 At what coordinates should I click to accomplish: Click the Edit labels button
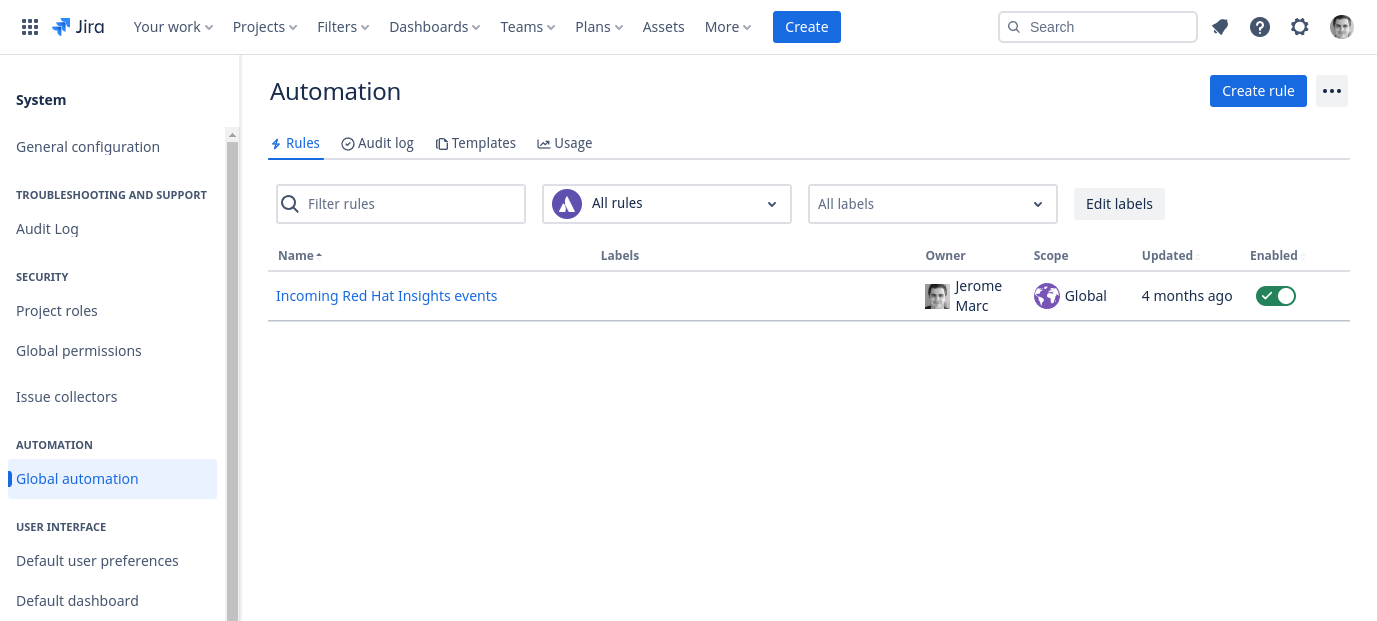pyautogui.click(x=1119, y=204)
